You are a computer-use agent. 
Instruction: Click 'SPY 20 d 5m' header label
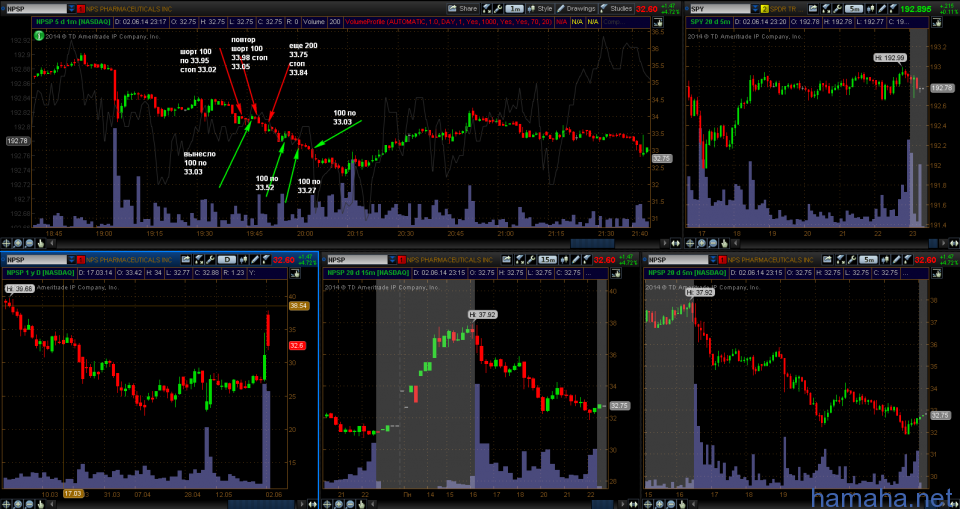click(711, 21)
